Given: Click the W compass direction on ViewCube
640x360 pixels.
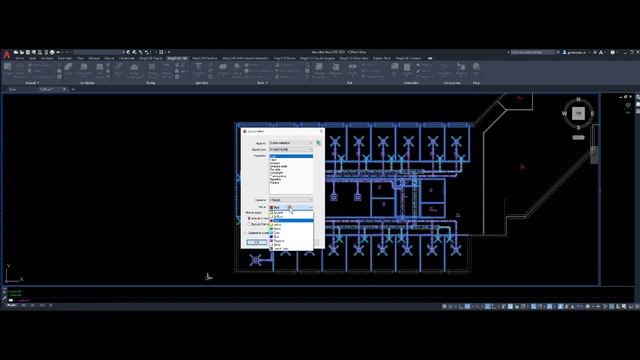Looking at the screenshot, I should (x=564, y=113).
